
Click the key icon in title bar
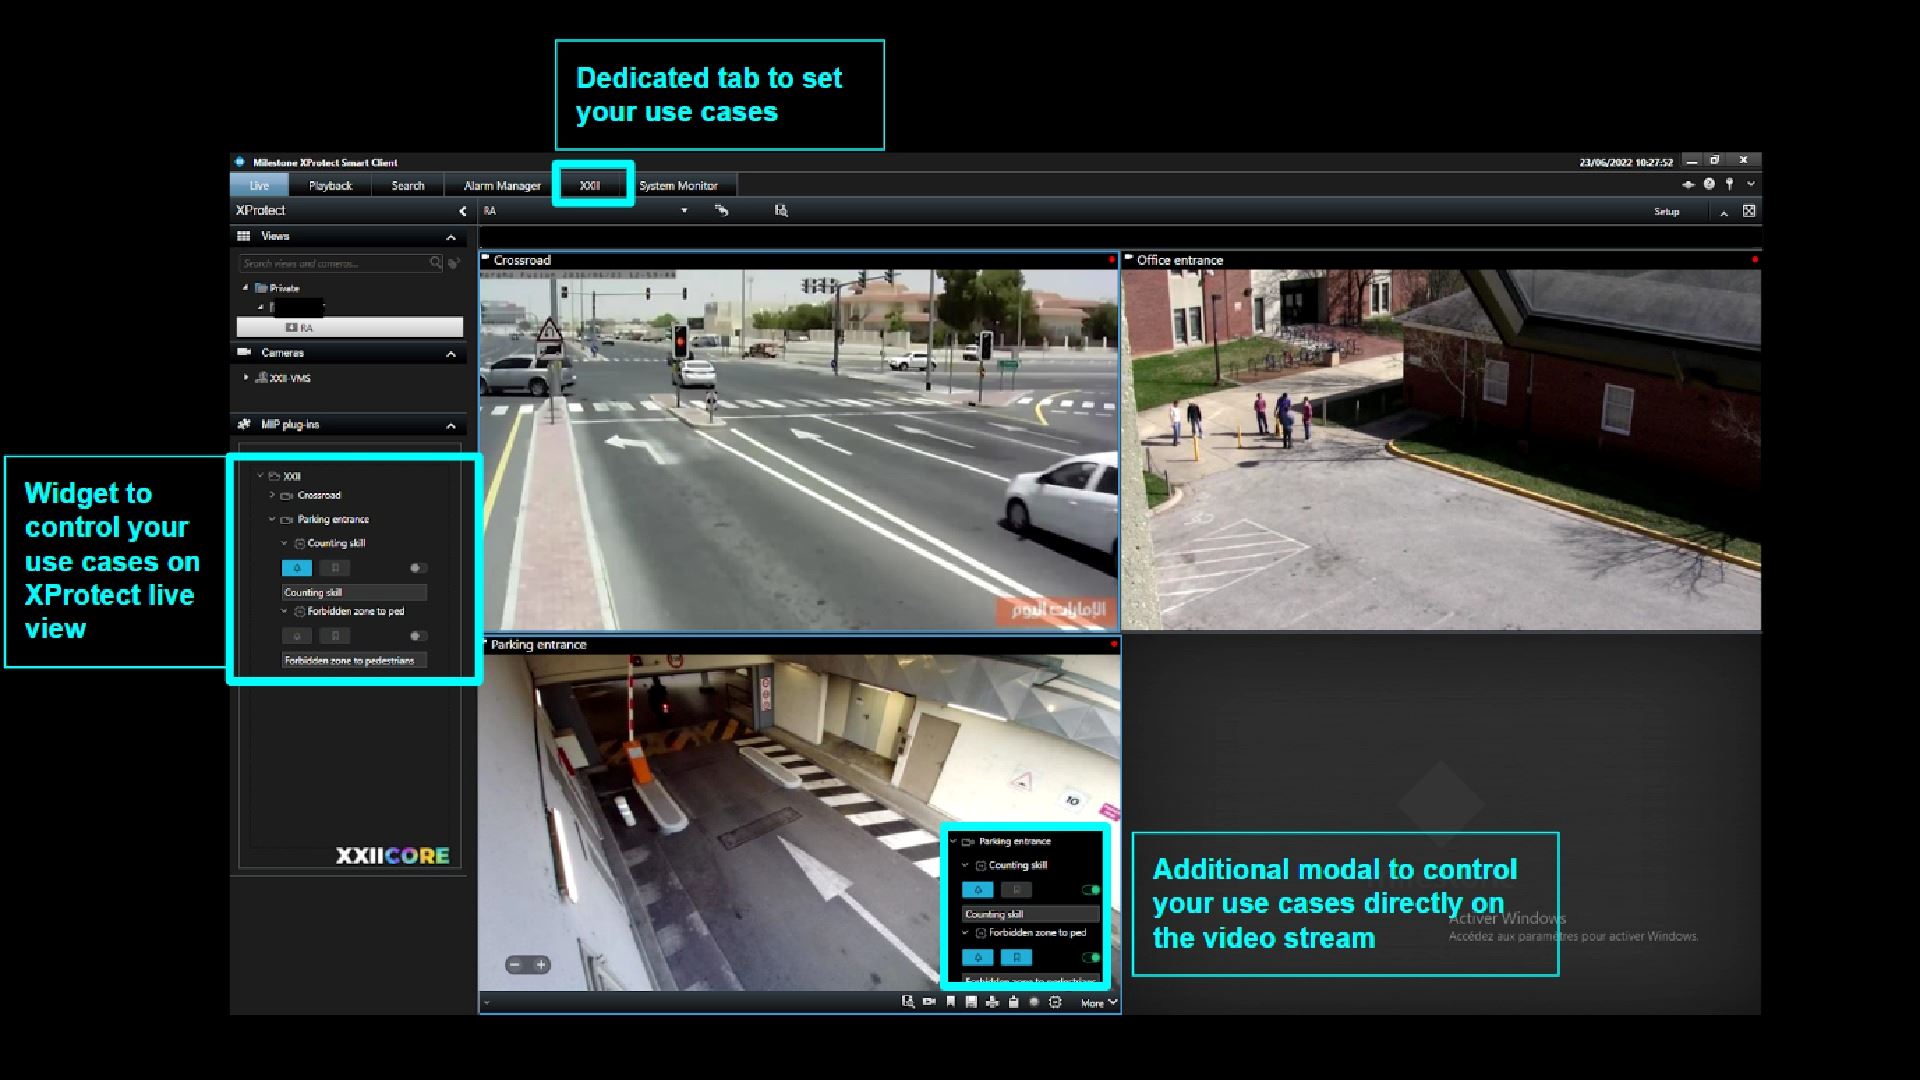point(1729,184)
